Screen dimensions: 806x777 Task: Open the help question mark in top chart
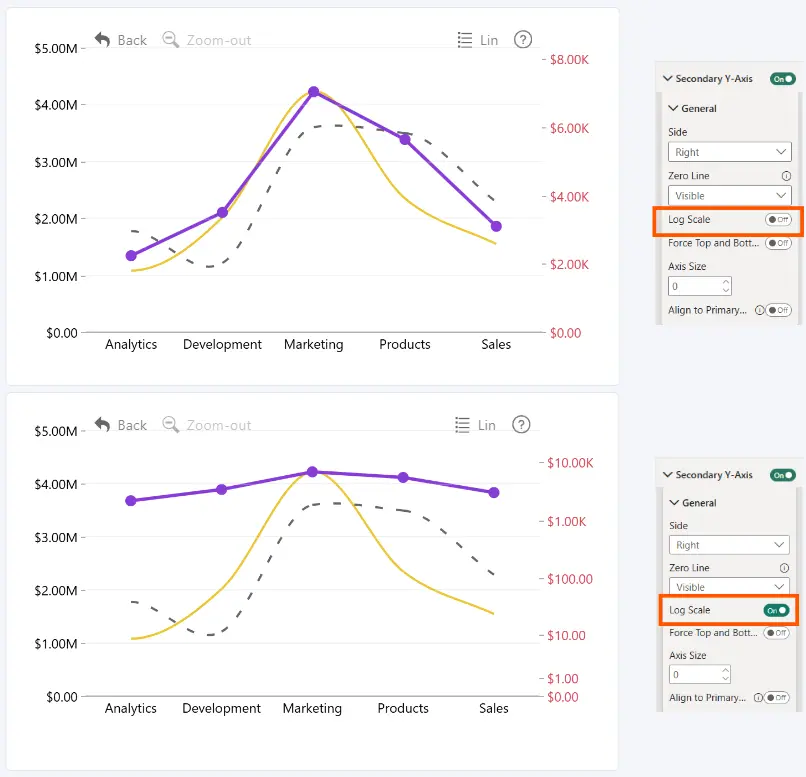pos(523,40)
